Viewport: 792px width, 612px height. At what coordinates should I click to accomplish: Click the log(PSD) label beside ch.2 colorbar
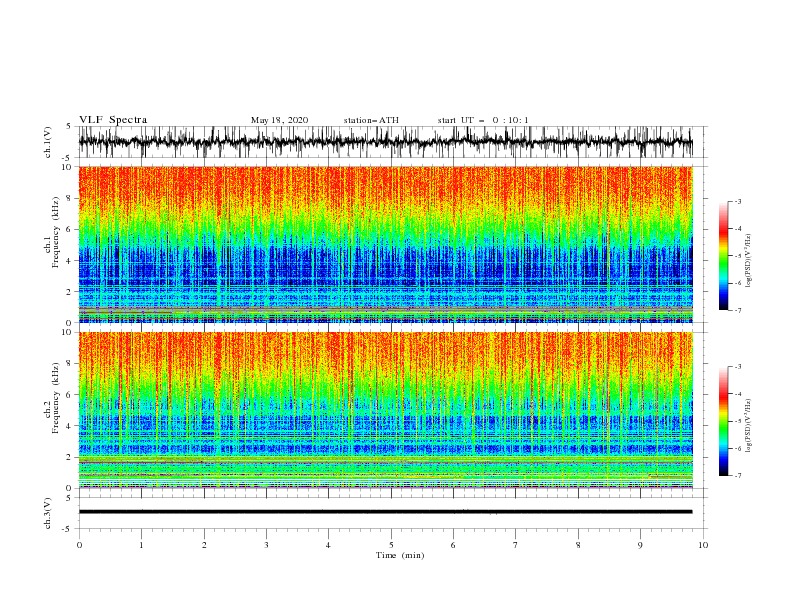[748, 426]
